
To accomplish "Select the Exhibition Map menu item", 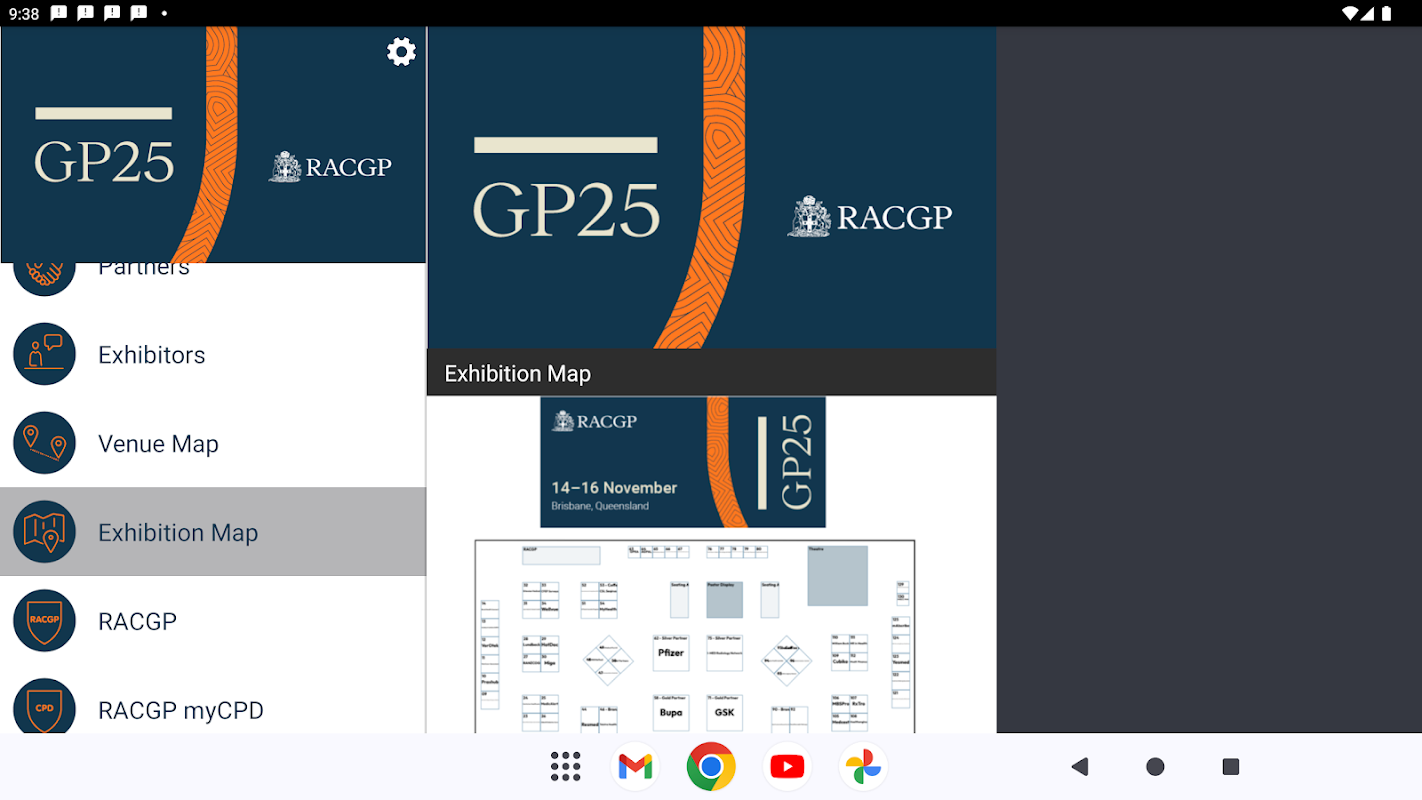I will (x=213, y=532).
